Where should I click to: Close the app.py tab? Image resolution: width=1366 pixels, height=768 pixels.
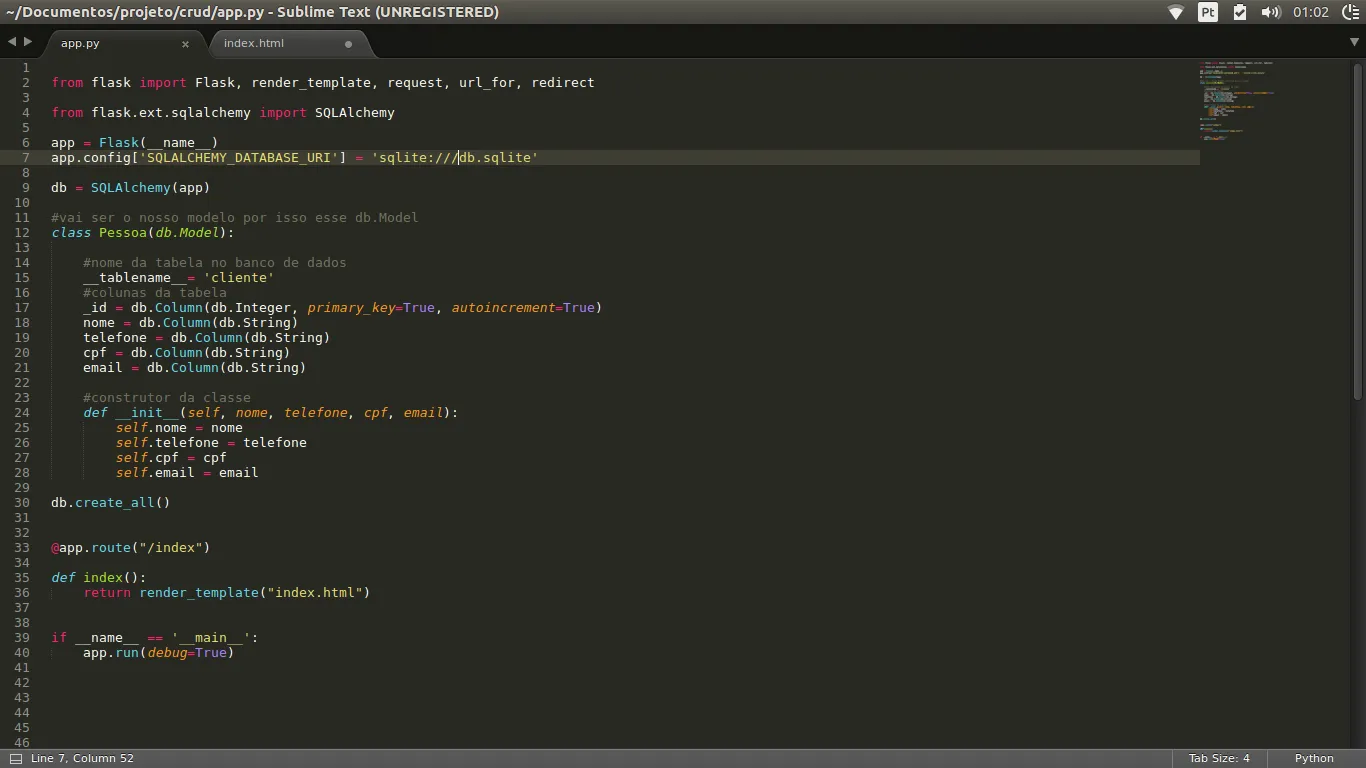(185, 44)
